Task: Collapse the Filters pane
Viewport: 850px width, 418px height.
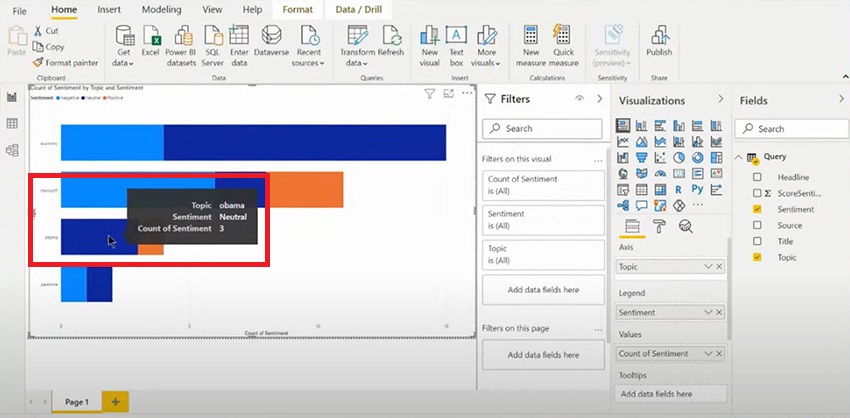Action: coord(600,99)
